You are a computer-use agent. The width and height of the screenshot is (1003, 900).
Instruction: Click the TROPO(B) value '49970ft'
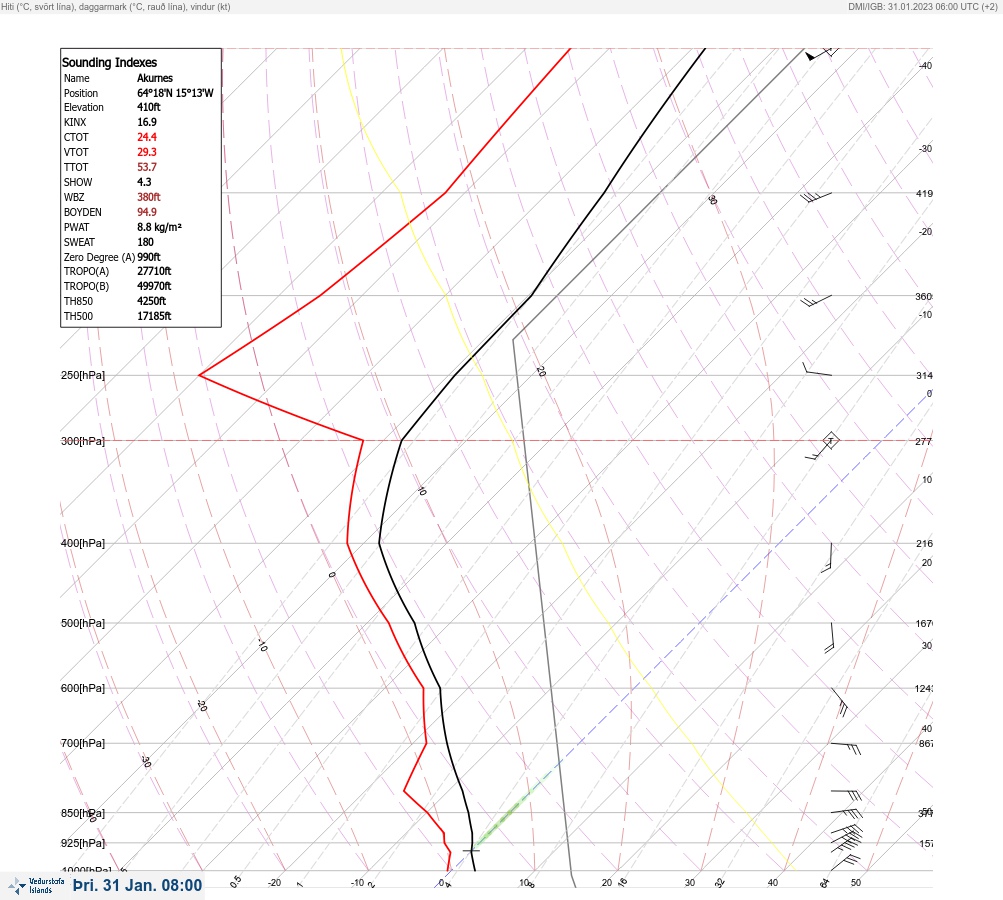(154, 286)
